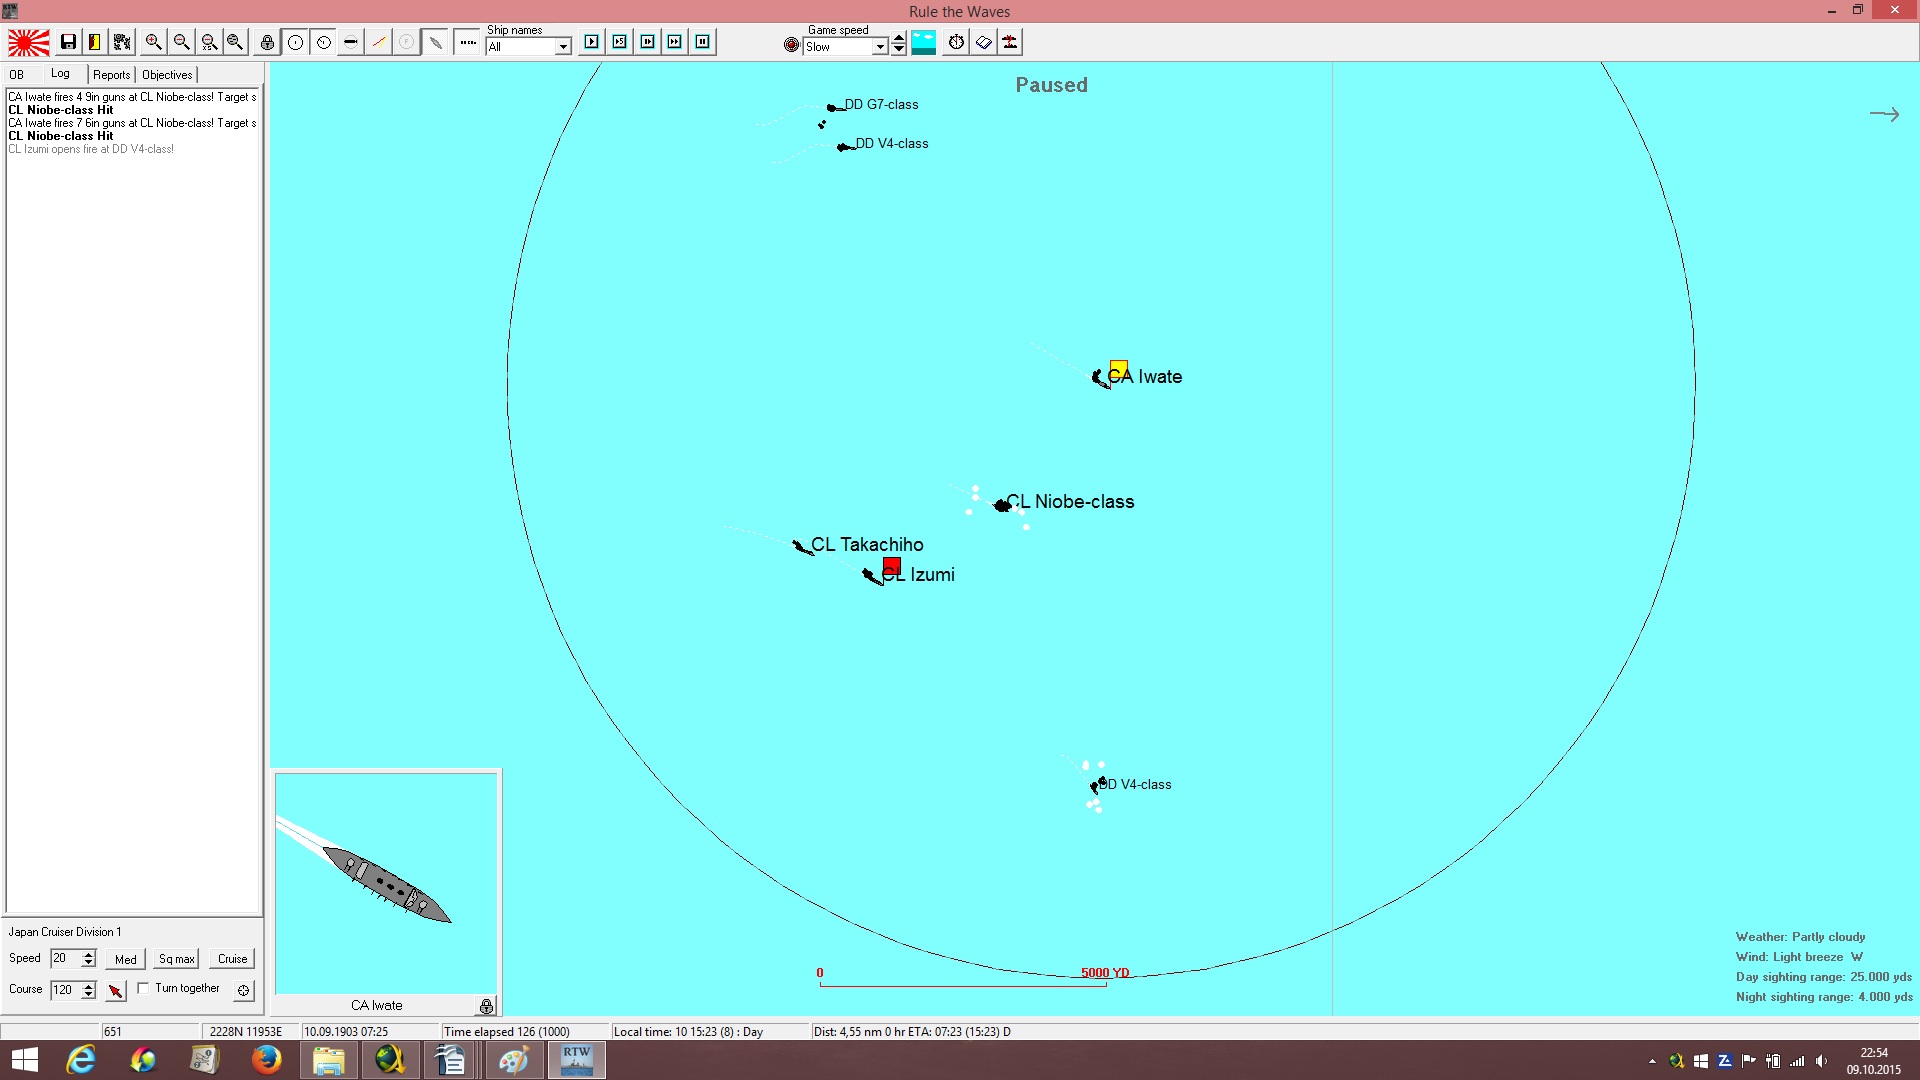The image size is (1920, 1080).
Task: Click the red course arrow icon
Action: tap(116, 990)
